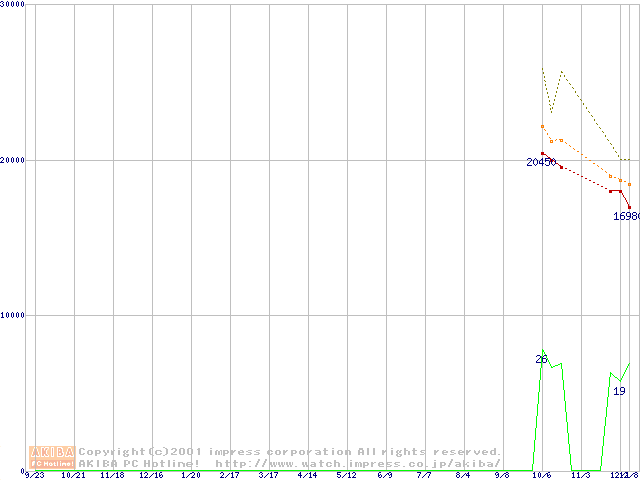Pick the 1/20 date axis label
Viewport: 640px width, 480px height.
[190, 476]
